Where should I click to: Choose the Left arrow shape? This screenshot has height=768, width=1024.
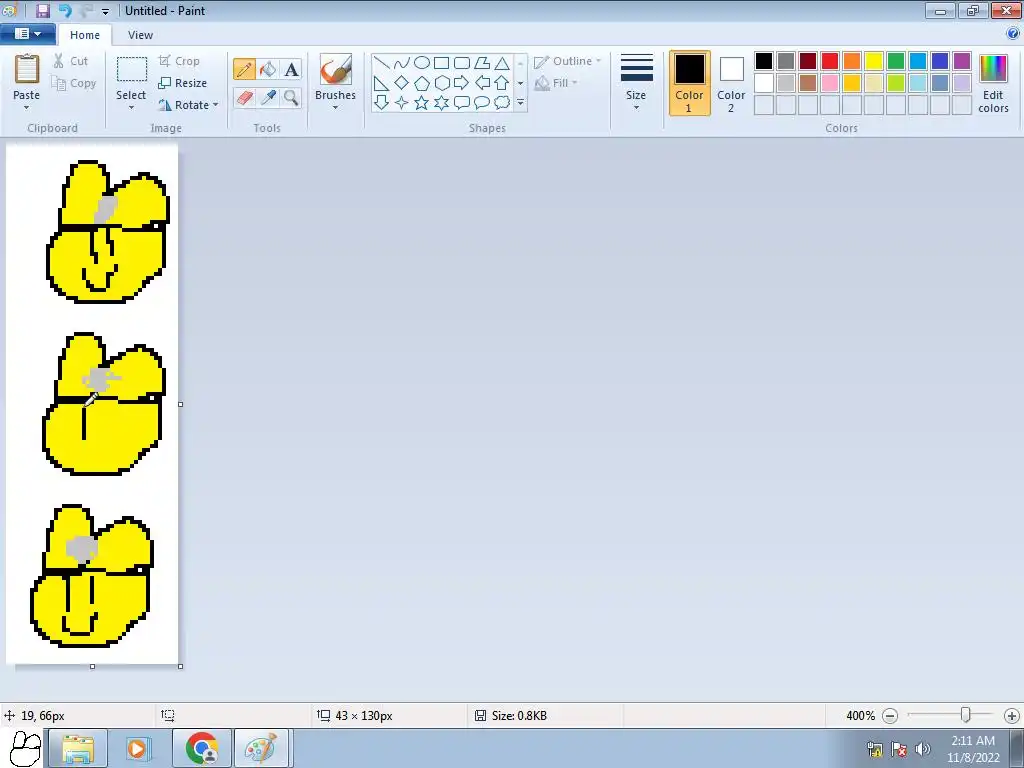click(482, 83)
